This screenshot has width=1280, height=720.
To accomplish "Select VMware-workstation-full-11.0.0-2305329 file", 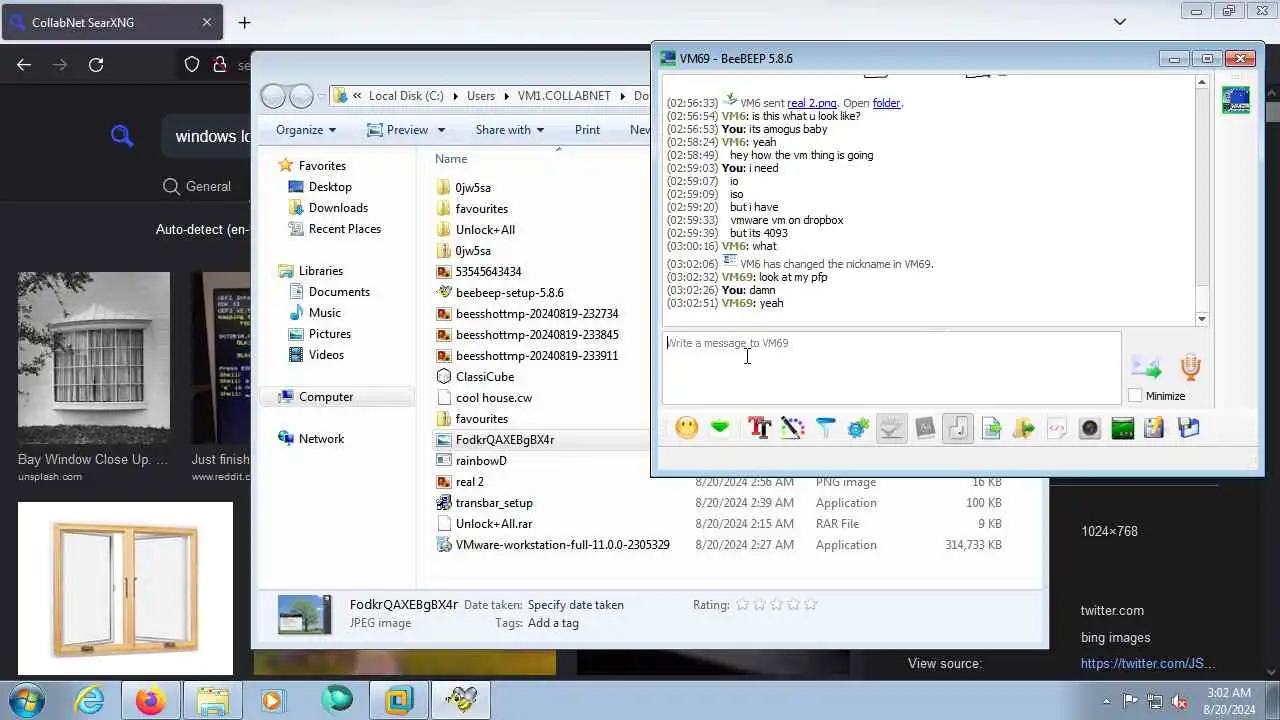I will pos(563,545).
